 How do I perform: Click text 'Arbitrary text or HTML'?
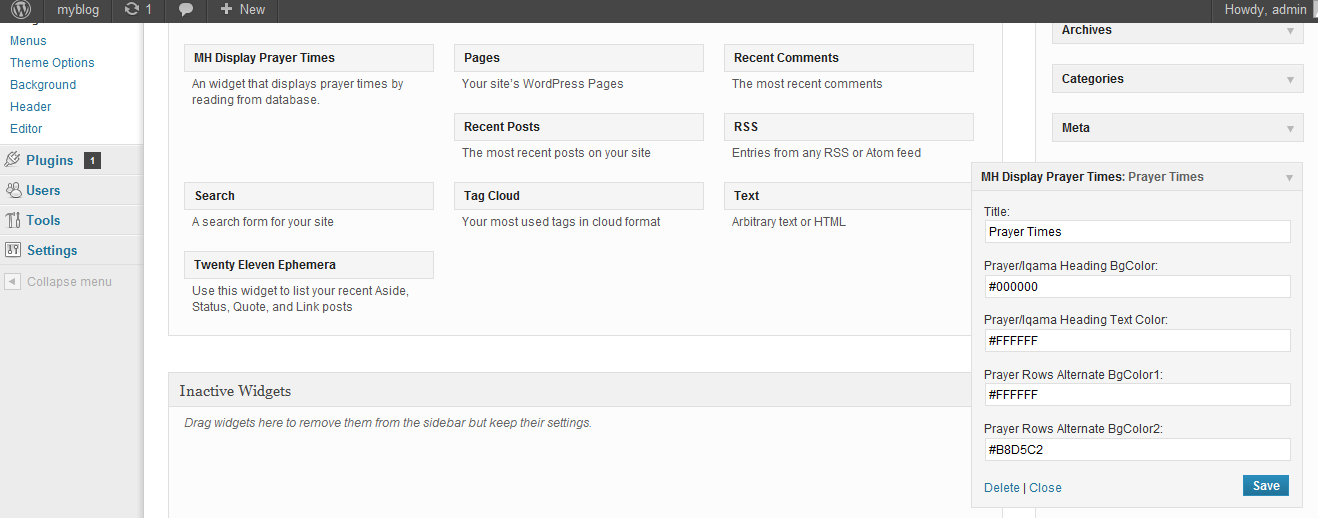pyautogui.click(x=789, y=222)
